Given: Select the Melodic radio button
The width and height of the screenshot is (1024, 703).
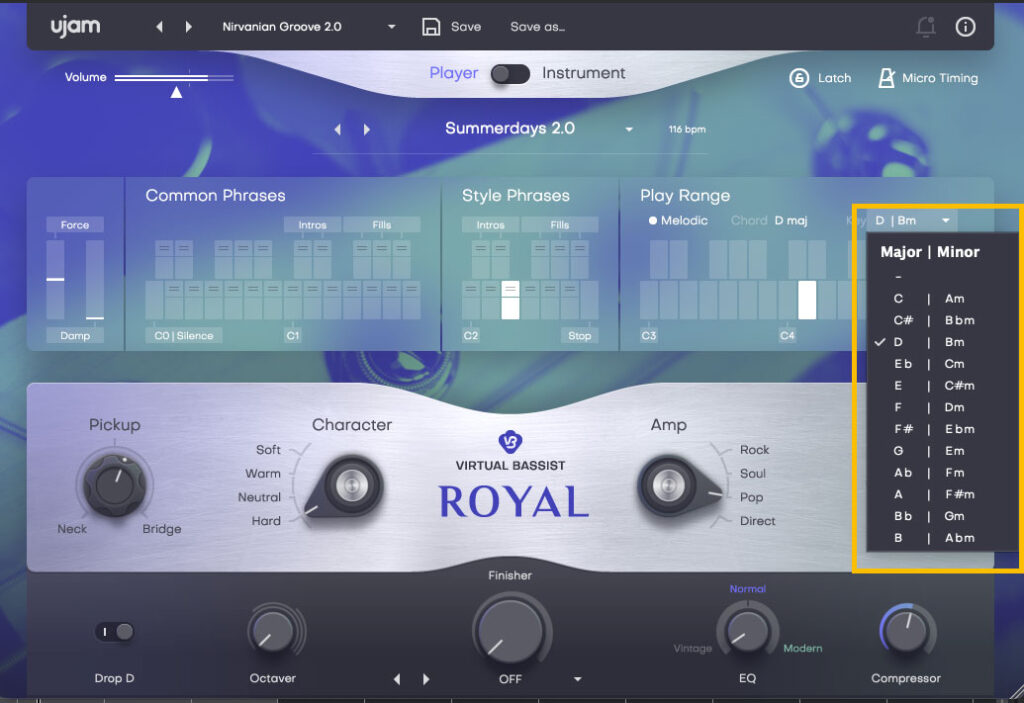Looking at the screenshot, I should pyautogui.click(x=652, y=221).
